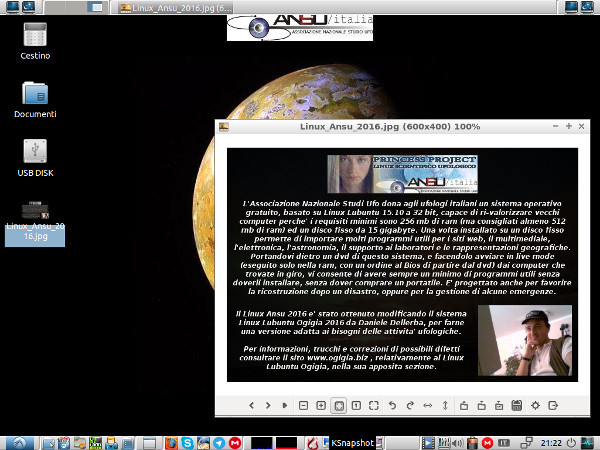Select the highlighted desktop in pager
The height and width of the screenshot is (450, 600).
point(96,7)
